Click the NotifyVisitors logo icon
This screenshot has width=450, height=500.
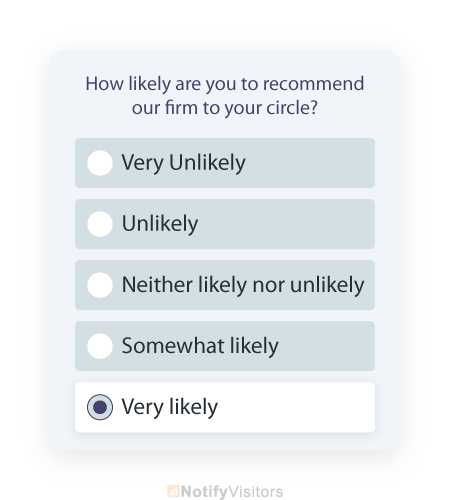[x=173, y=491]
